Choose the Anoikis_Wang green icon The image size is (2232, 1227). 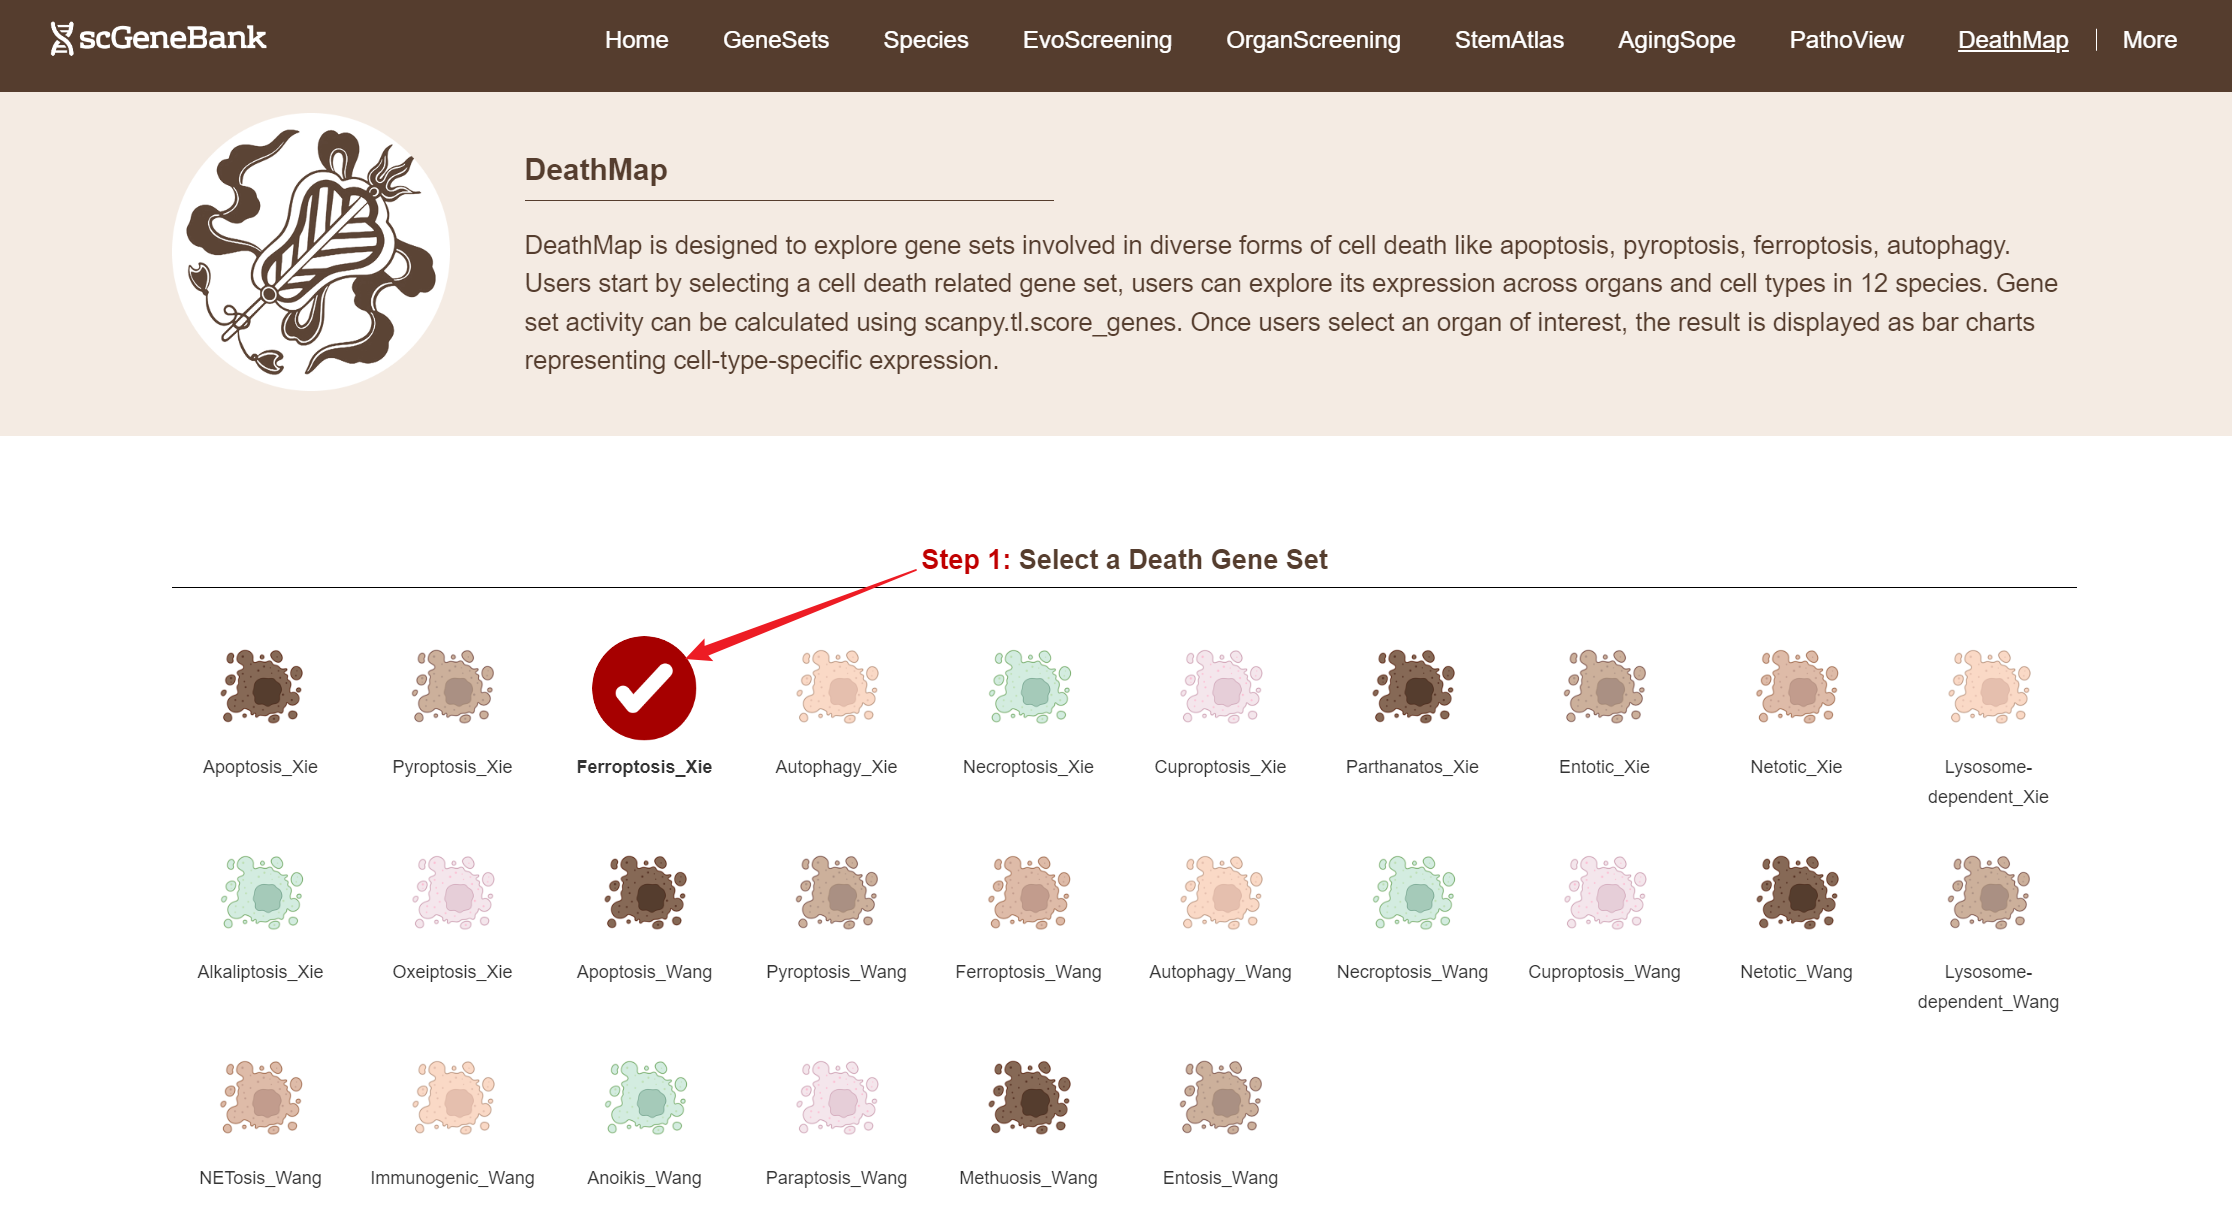[x=645, y=1098]
